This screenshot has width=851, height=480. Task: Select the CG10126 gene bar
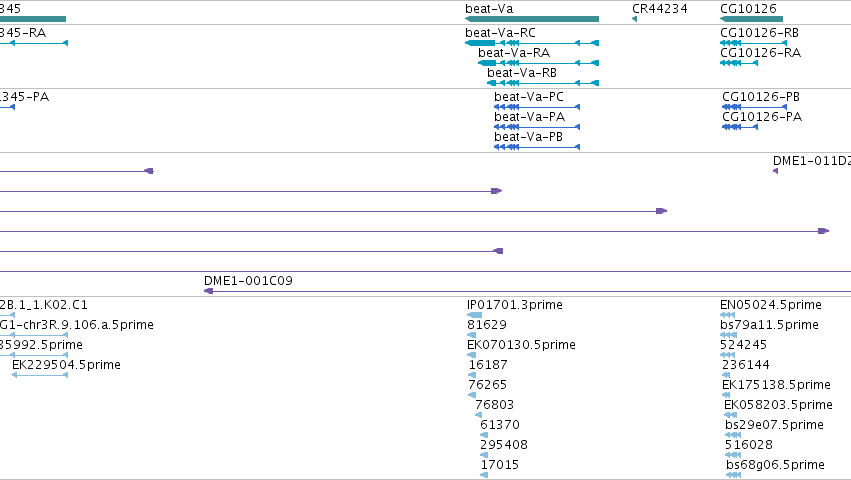pyautogui.click(x=751, y=19)
